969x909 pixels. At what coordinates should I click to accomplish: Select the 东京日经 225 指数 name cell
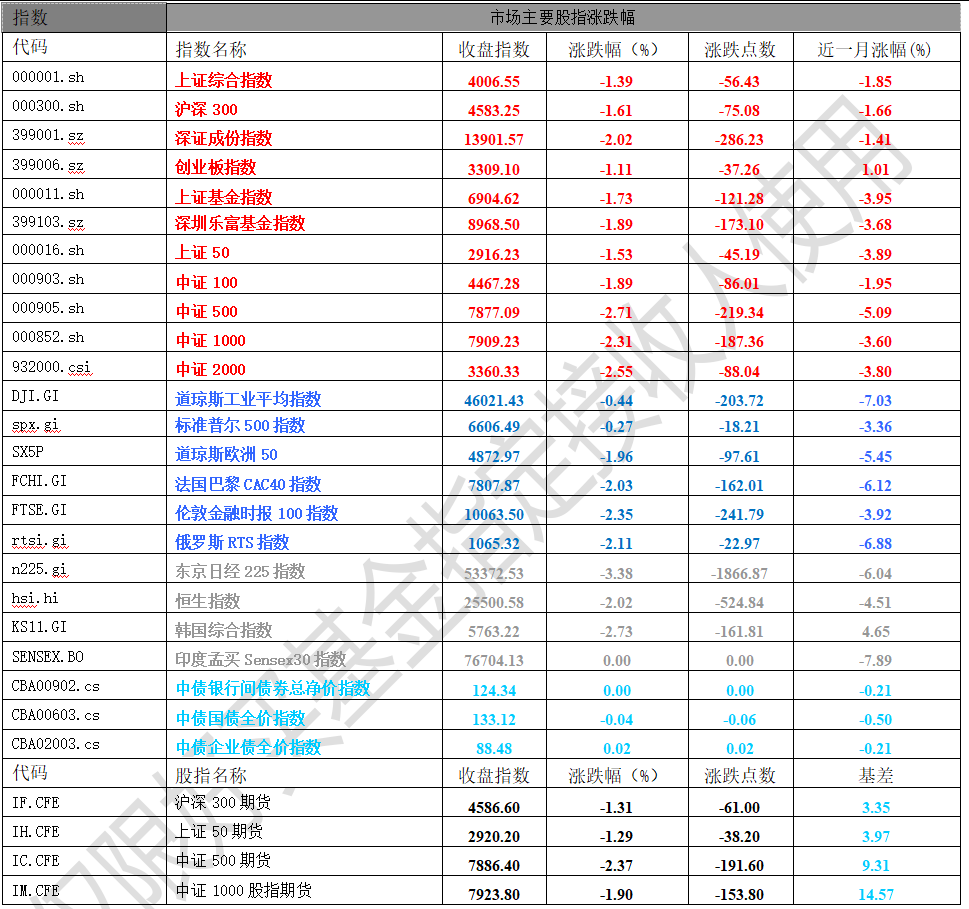(x=240, y=571)
